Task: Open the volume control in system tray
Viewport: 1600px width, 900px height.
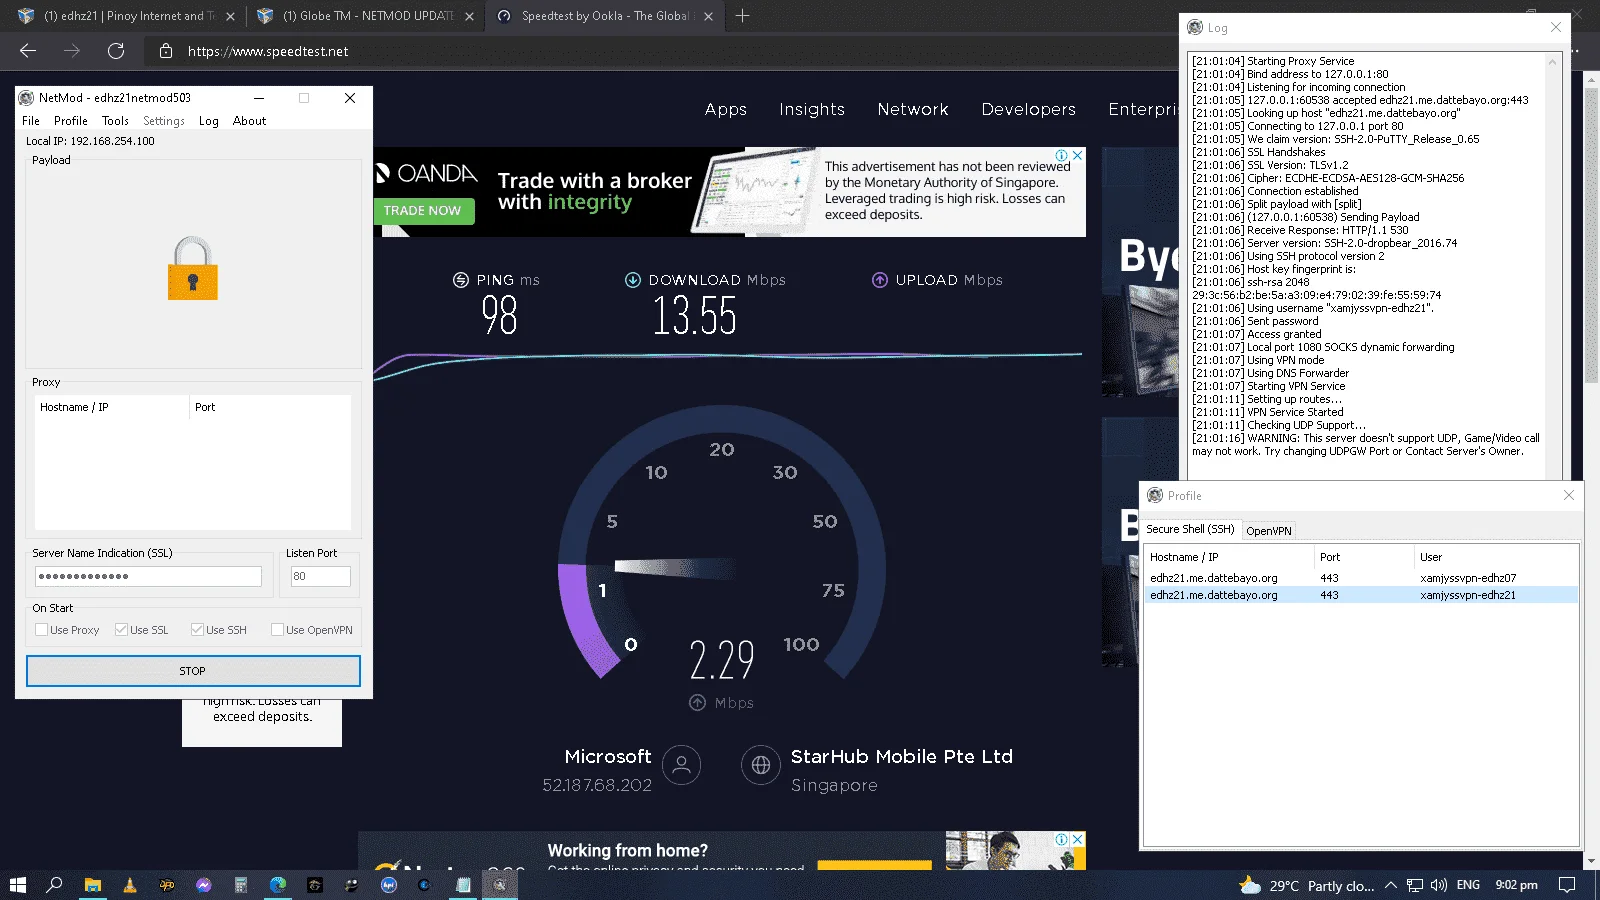Action: coord(1439,885)
